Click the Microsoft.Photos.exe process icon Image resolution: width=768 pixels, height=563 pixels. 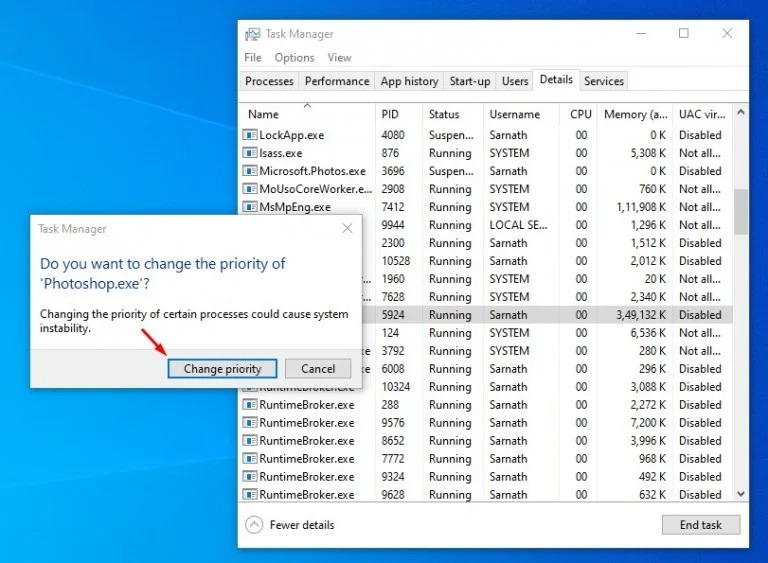tap(250, 171)
